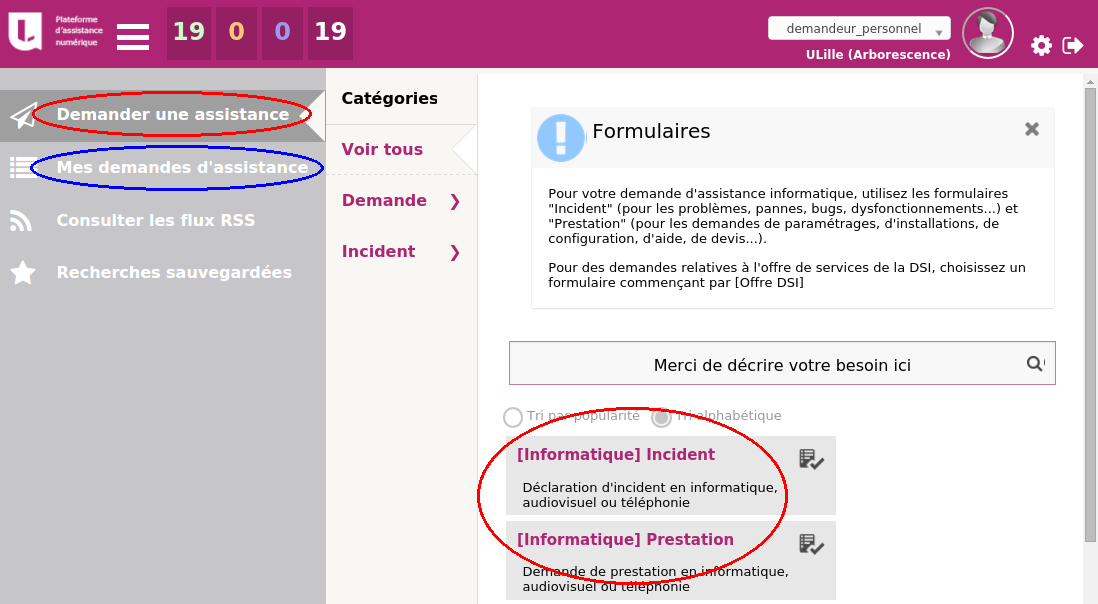This screenshot has height=604, width=1098.
Task: Open the user avatar profile picture
Action: pos(987,33)
